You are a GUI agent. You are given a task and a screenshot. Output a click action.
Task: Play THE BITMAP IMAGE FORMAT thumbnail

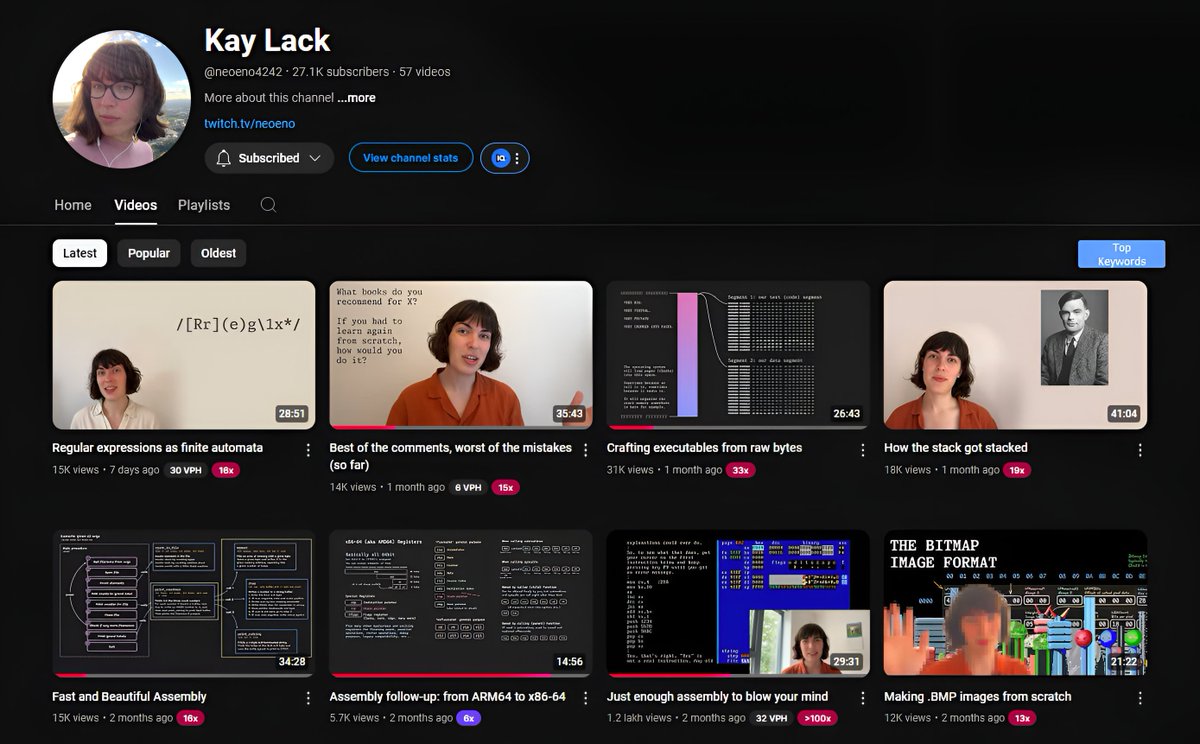click(1015, 604)
